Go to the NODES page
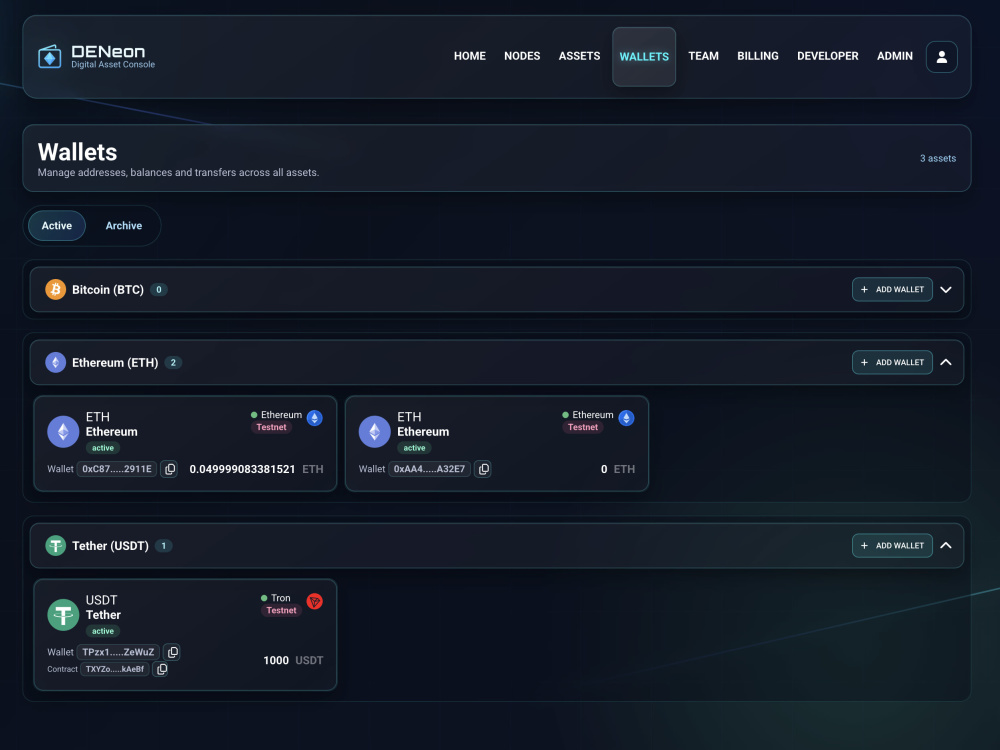Screen dimensions: 1000x750 coord(522,56)
